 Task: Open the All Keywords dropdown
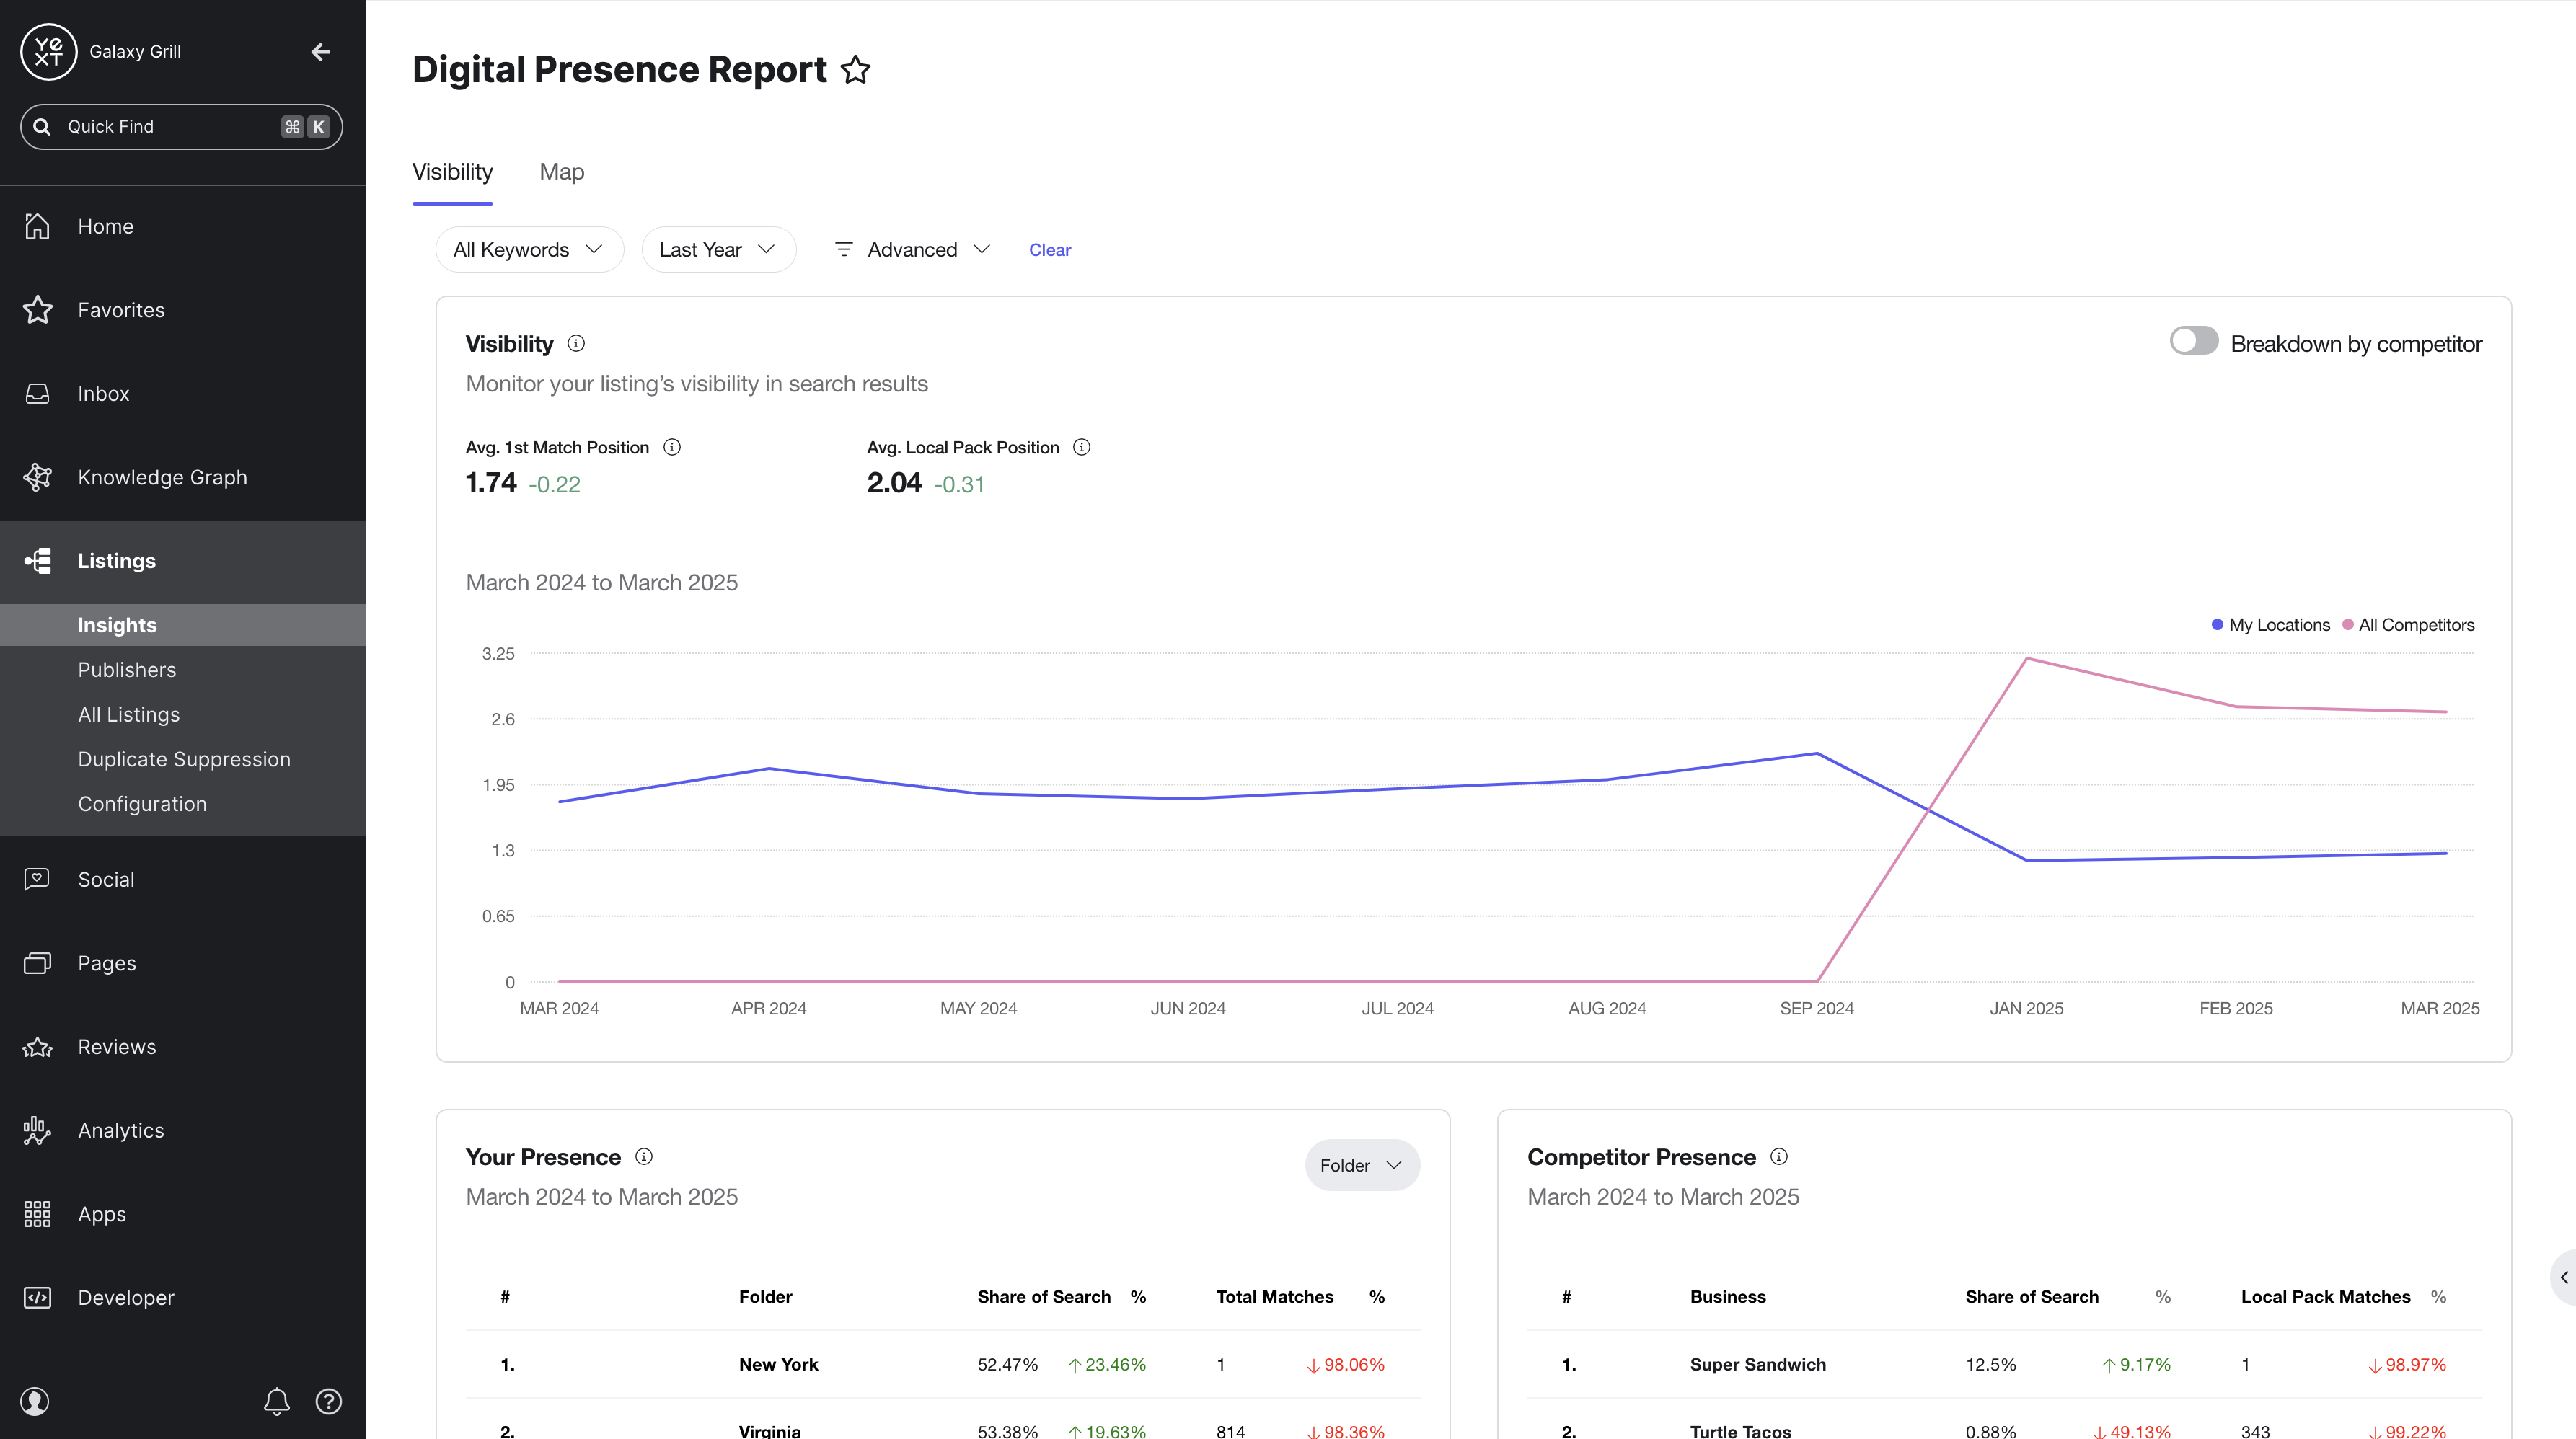pos(529,249)
